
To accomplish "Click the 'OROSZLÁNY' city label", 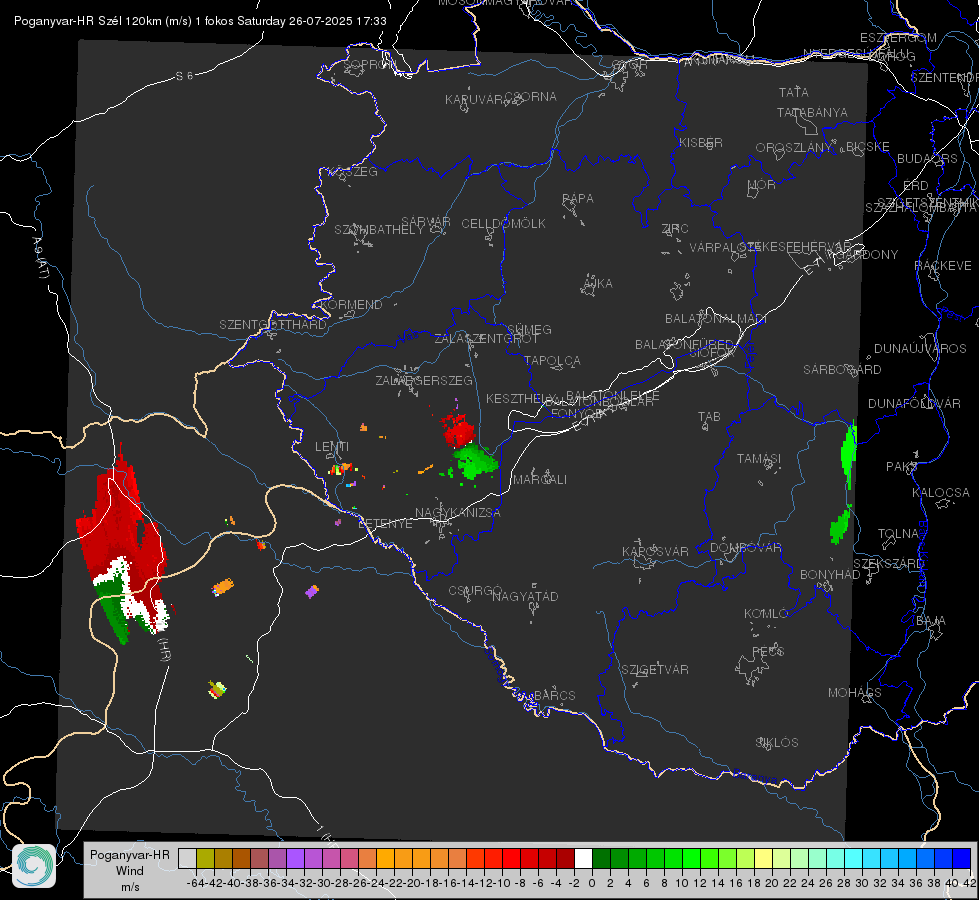I will [794, 148].
